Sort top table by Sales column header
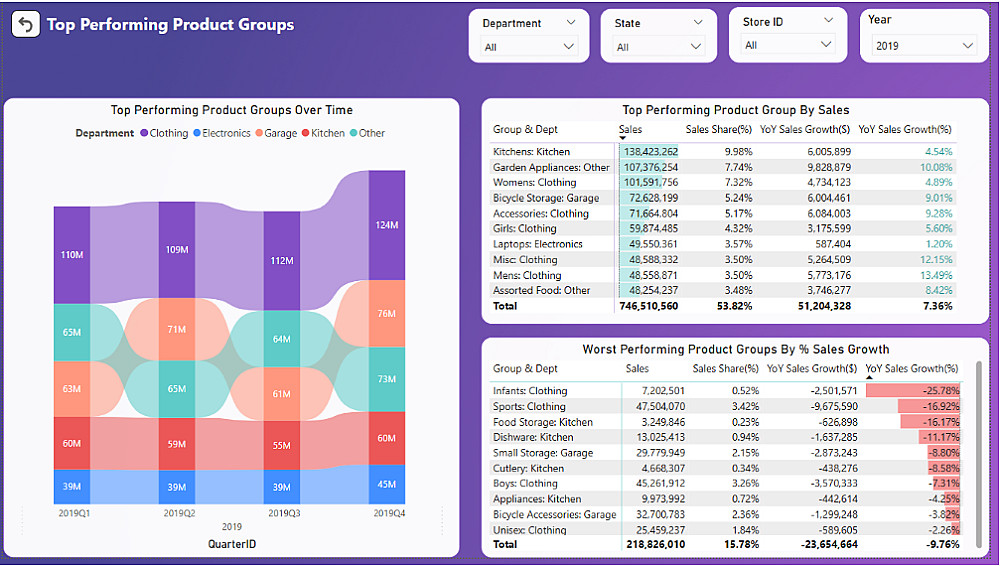Image resolution: width=1000 pixels, height=566 pixels. [x=630, y=130]
